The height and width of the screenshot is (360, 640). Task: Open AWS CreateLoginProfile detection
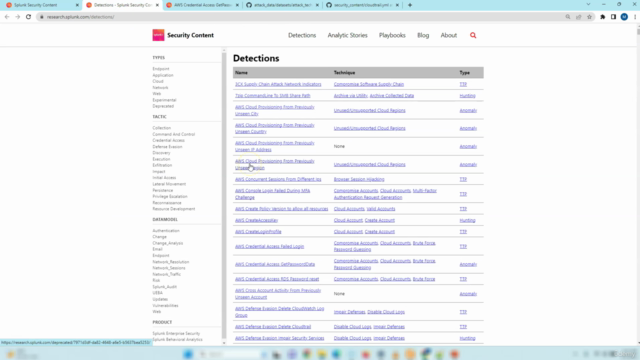[258, 232]
